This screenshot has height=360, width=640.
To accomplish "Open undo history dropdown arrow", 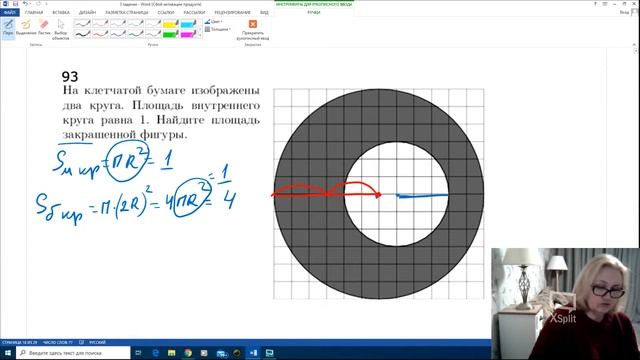I will (31, 4).
